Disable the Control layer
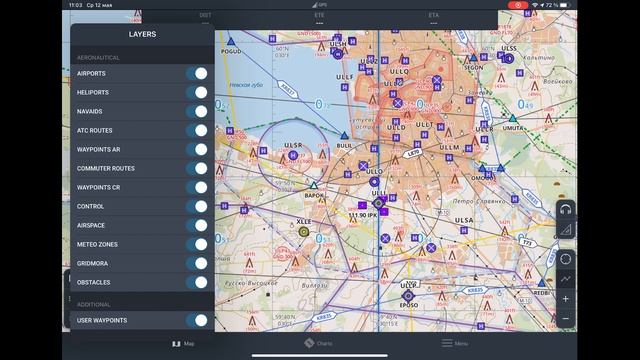640x360 pixels. (197, 206)
